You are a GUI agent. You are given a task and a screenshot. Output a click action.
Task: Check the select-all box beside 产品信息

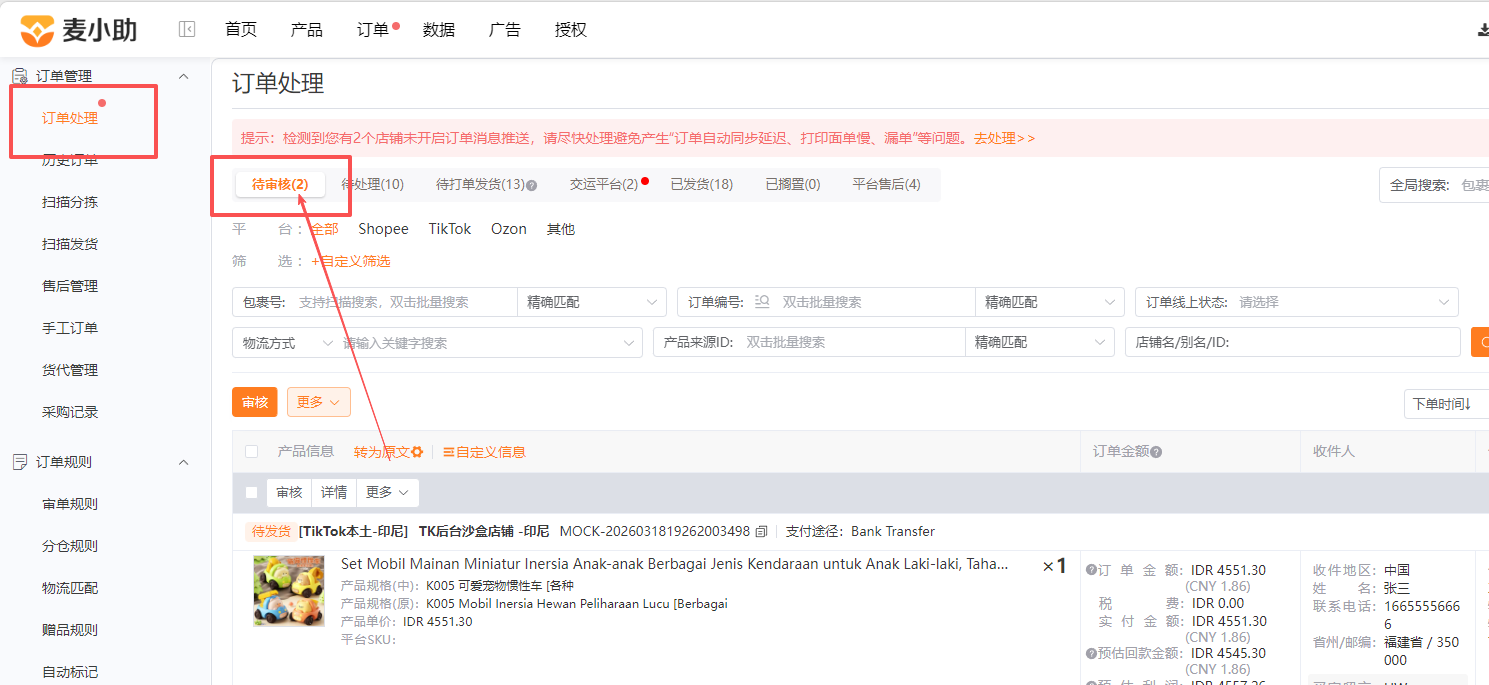(251, 452)
